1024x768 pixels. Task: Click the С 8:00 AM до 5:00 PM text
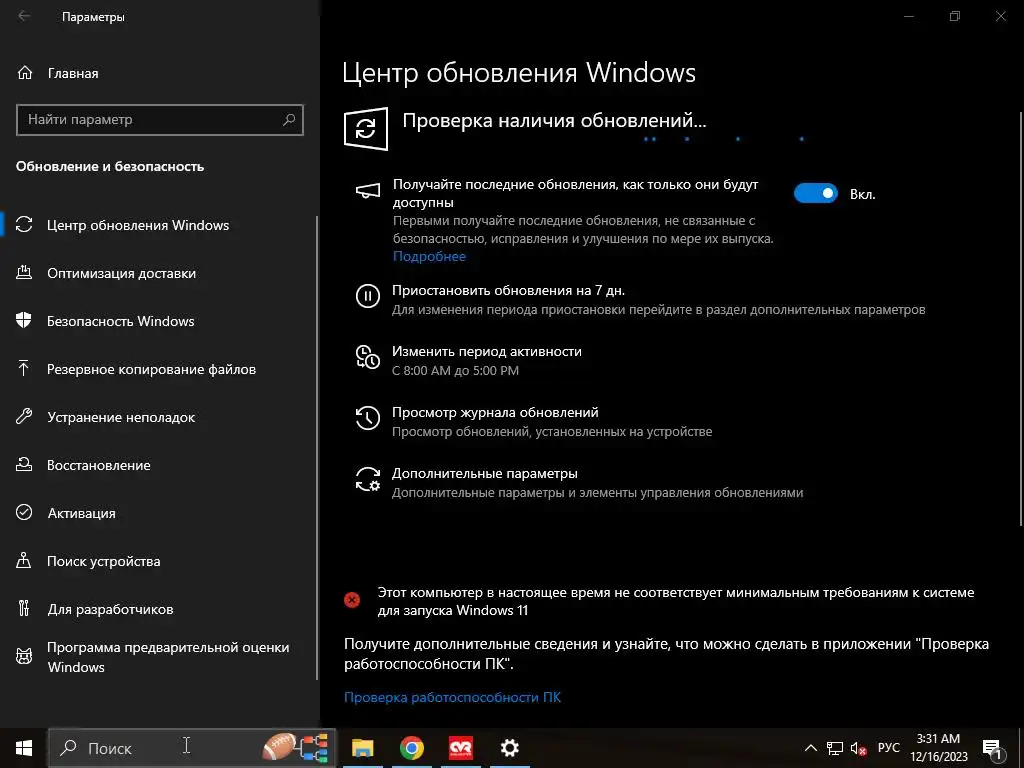coord(455,370)
